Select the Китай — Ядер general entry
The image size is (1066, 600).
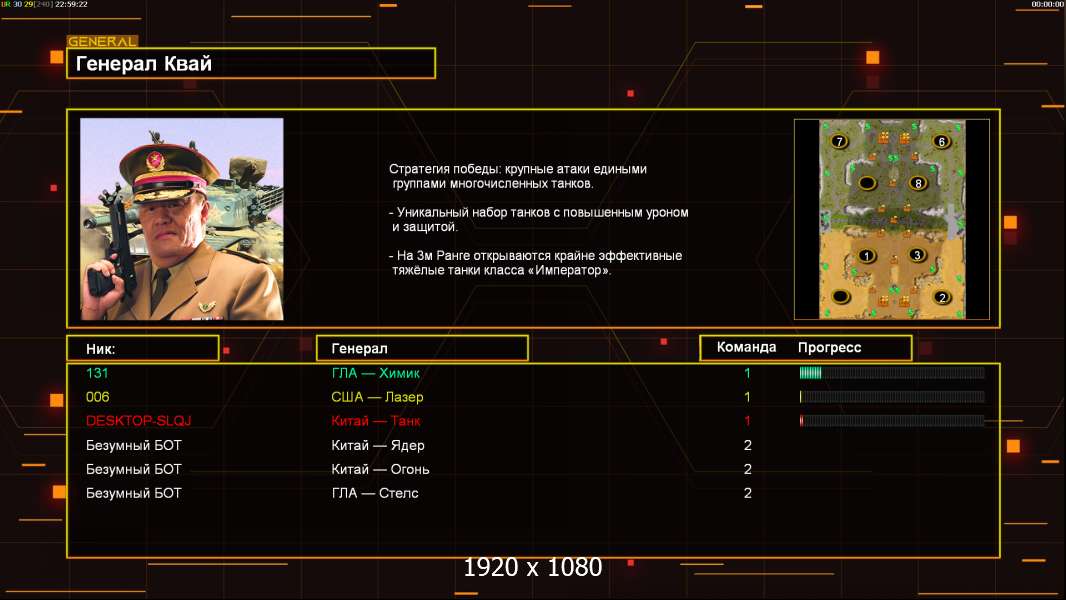coord(378,445)
